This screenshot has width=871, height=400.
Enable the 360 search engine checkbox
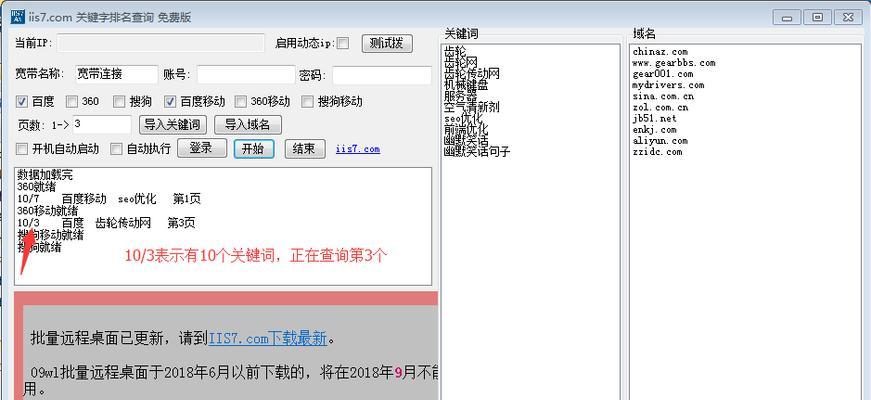tap(72, 101)
